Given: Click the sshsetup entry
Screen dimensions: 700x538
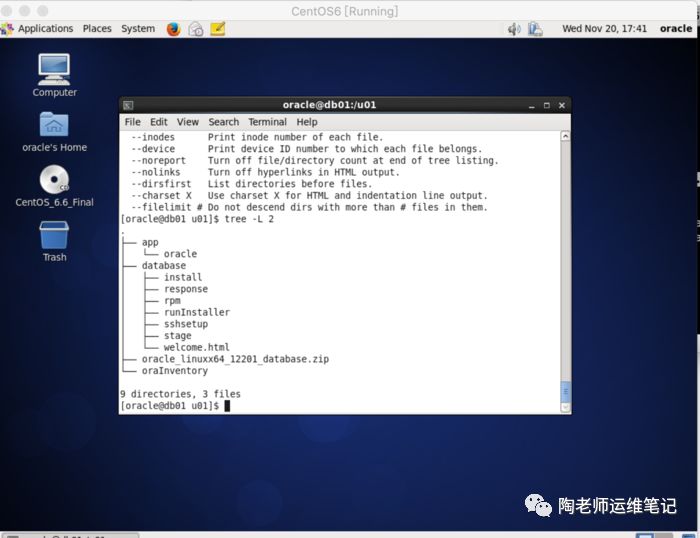Looking at the screenshot, I should (186, 324).
